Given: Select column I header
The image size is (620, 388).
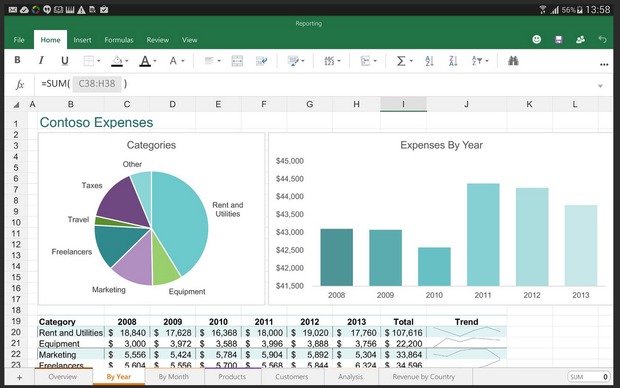Looking at the screenshot, I should [x=403, y=104].
